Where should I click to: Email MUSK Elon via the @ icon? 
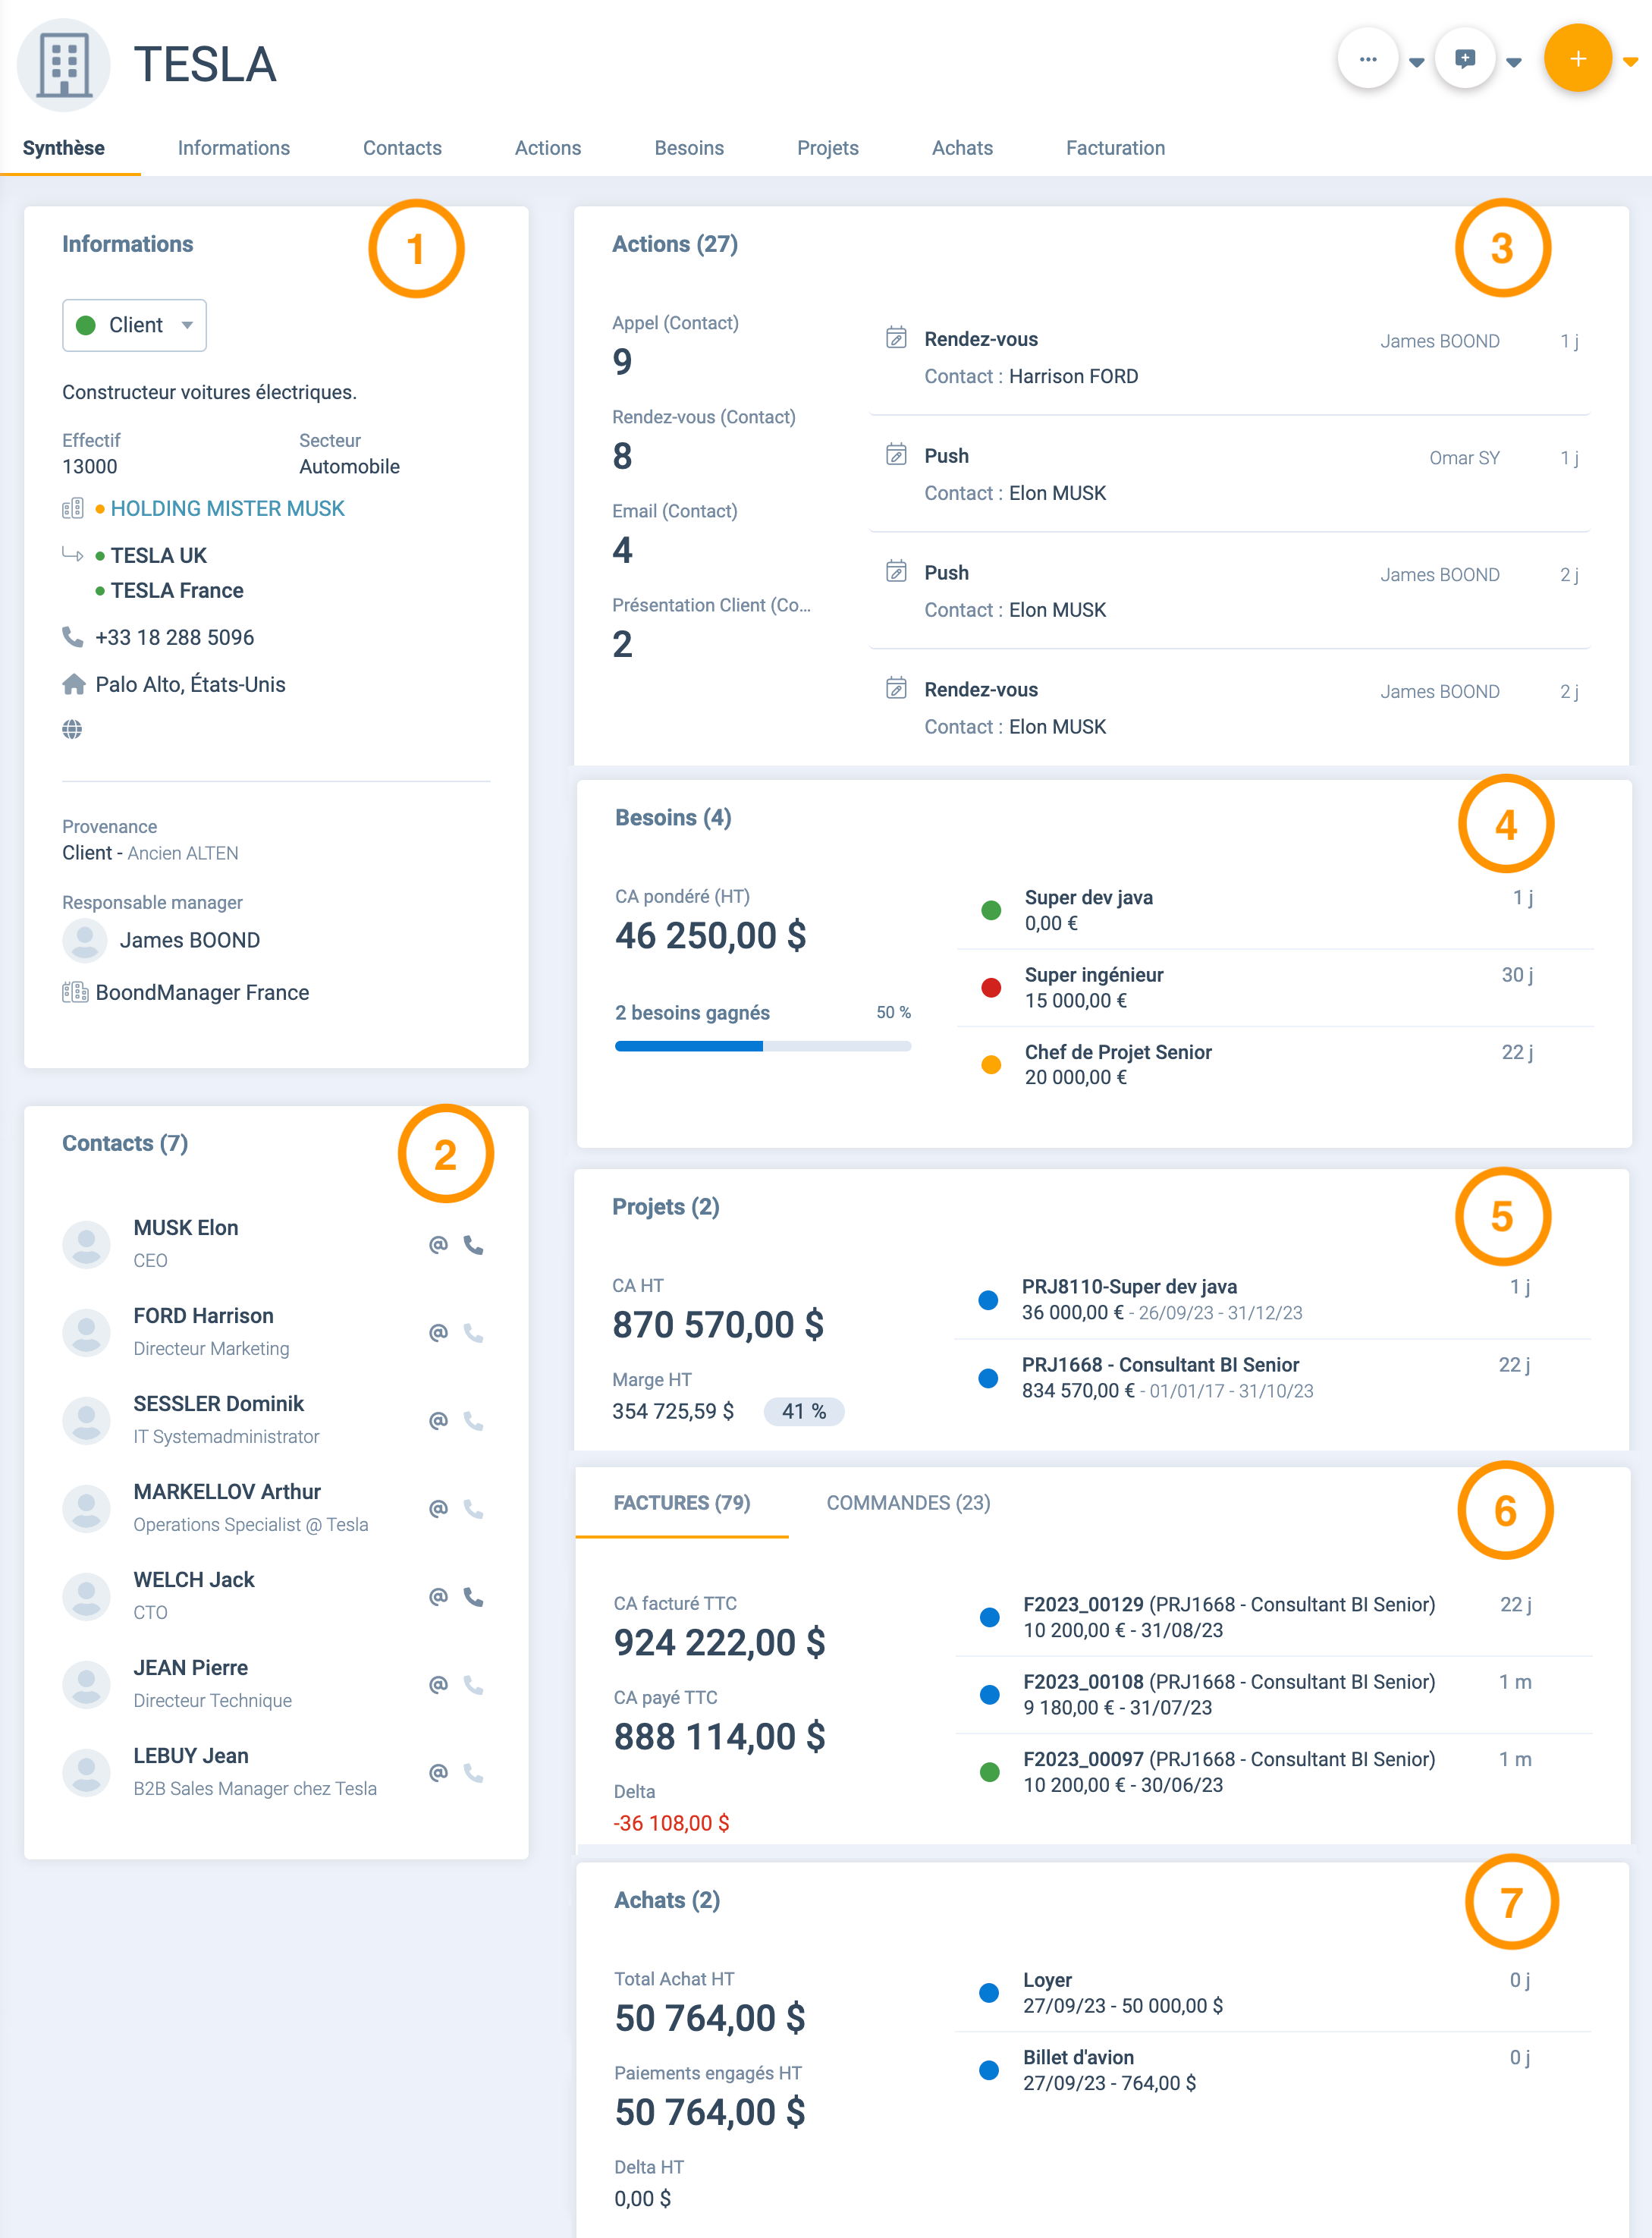pyautogui.click(x=438, y=1245)
